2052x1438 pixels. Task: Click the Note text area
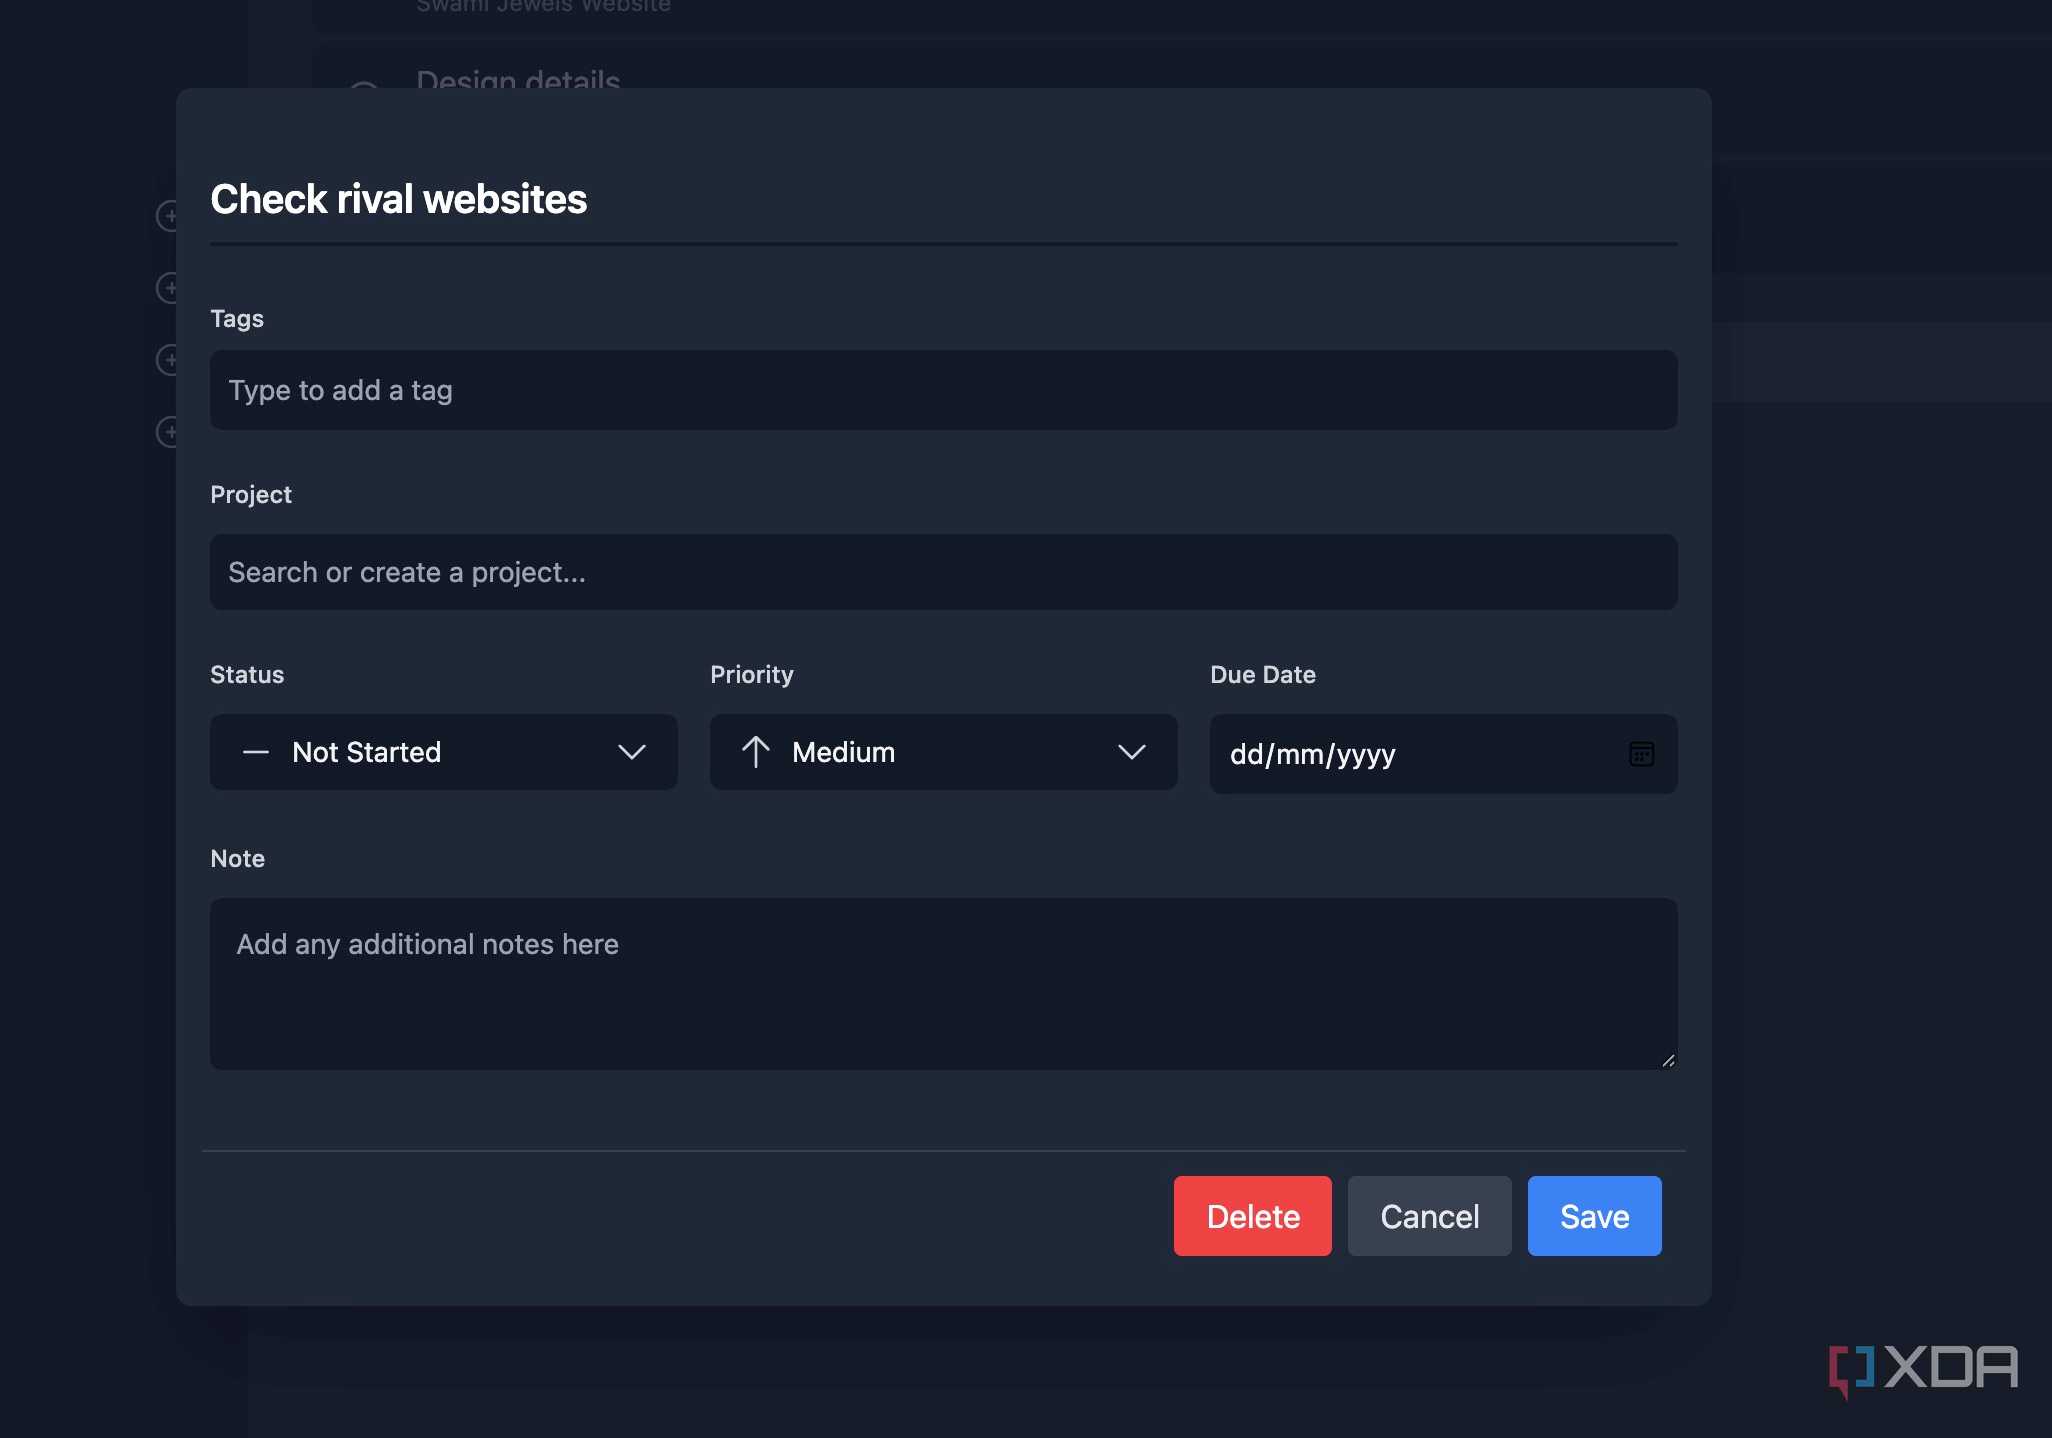pyautogui.click(x=943, y=984)
